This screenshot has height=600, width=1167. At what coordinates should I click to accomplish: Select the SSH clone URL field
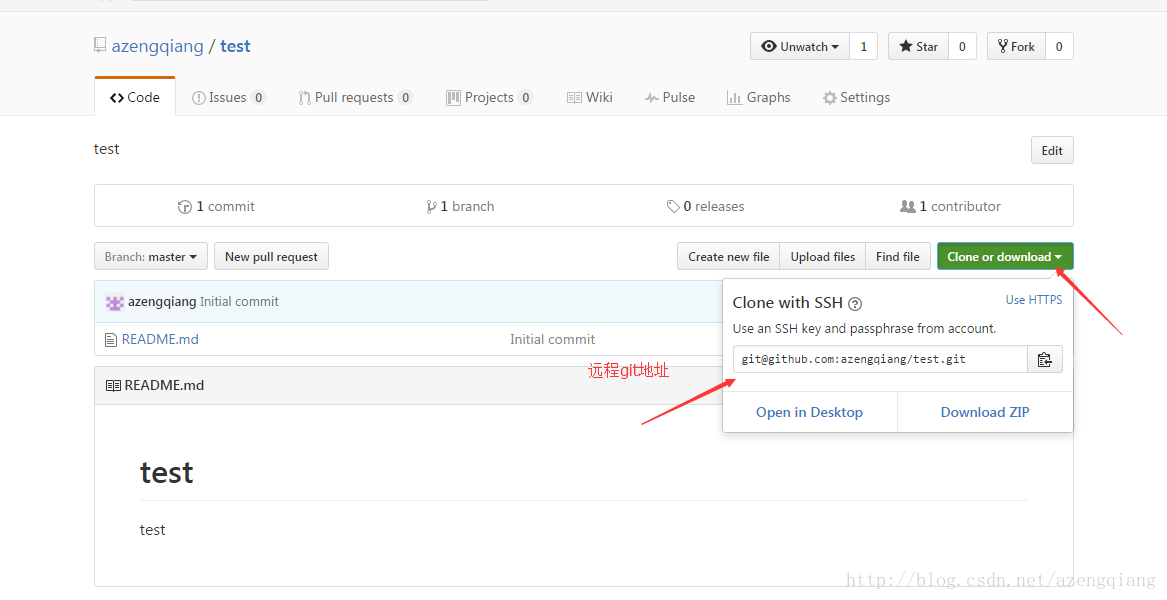pyautogui.click(x=880, y=359)
